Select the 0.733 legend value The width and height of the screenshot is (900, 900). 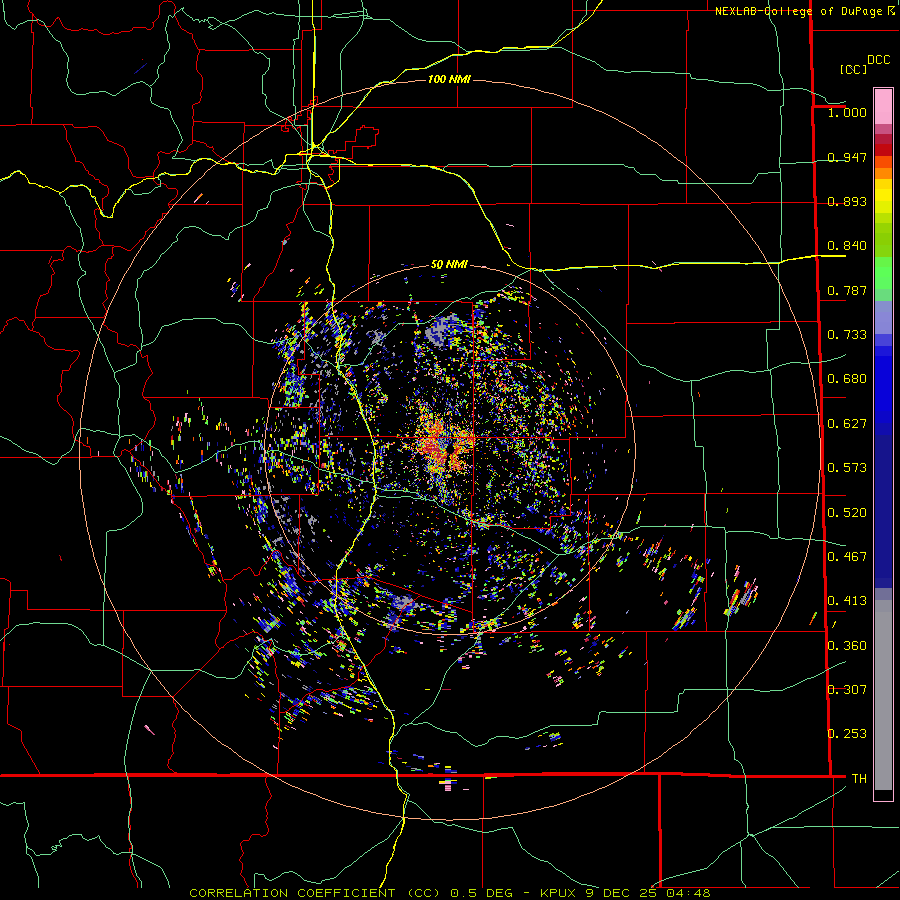click(847, 335)
